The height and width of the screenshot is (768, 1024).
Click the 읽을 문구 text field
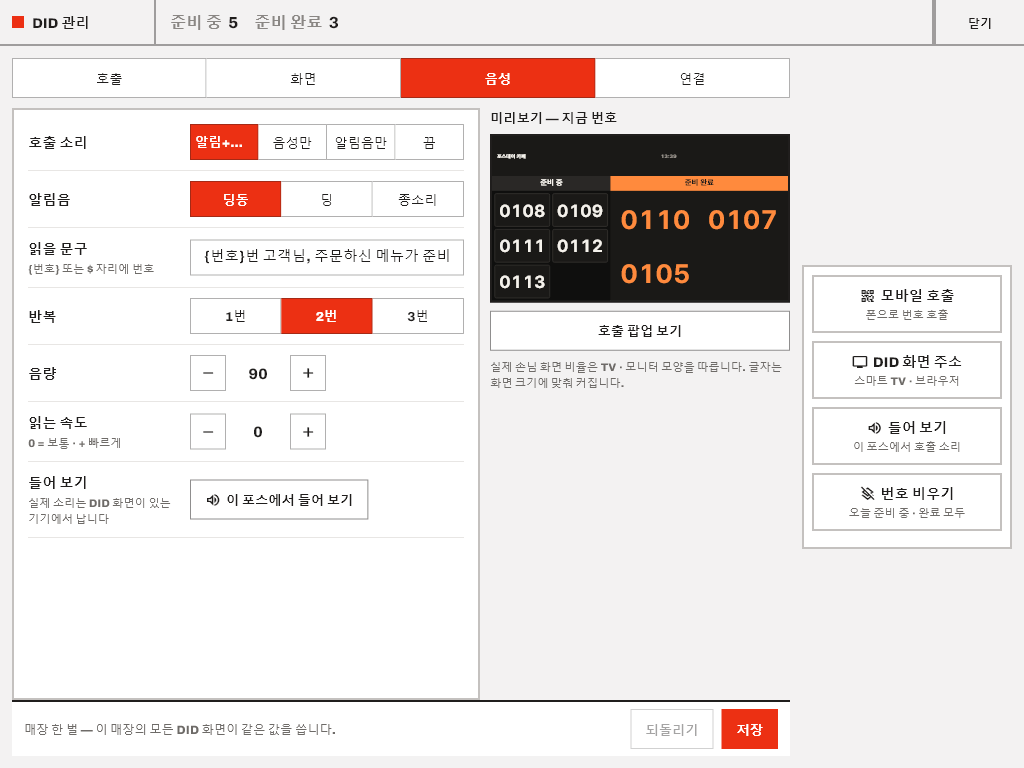327,257
